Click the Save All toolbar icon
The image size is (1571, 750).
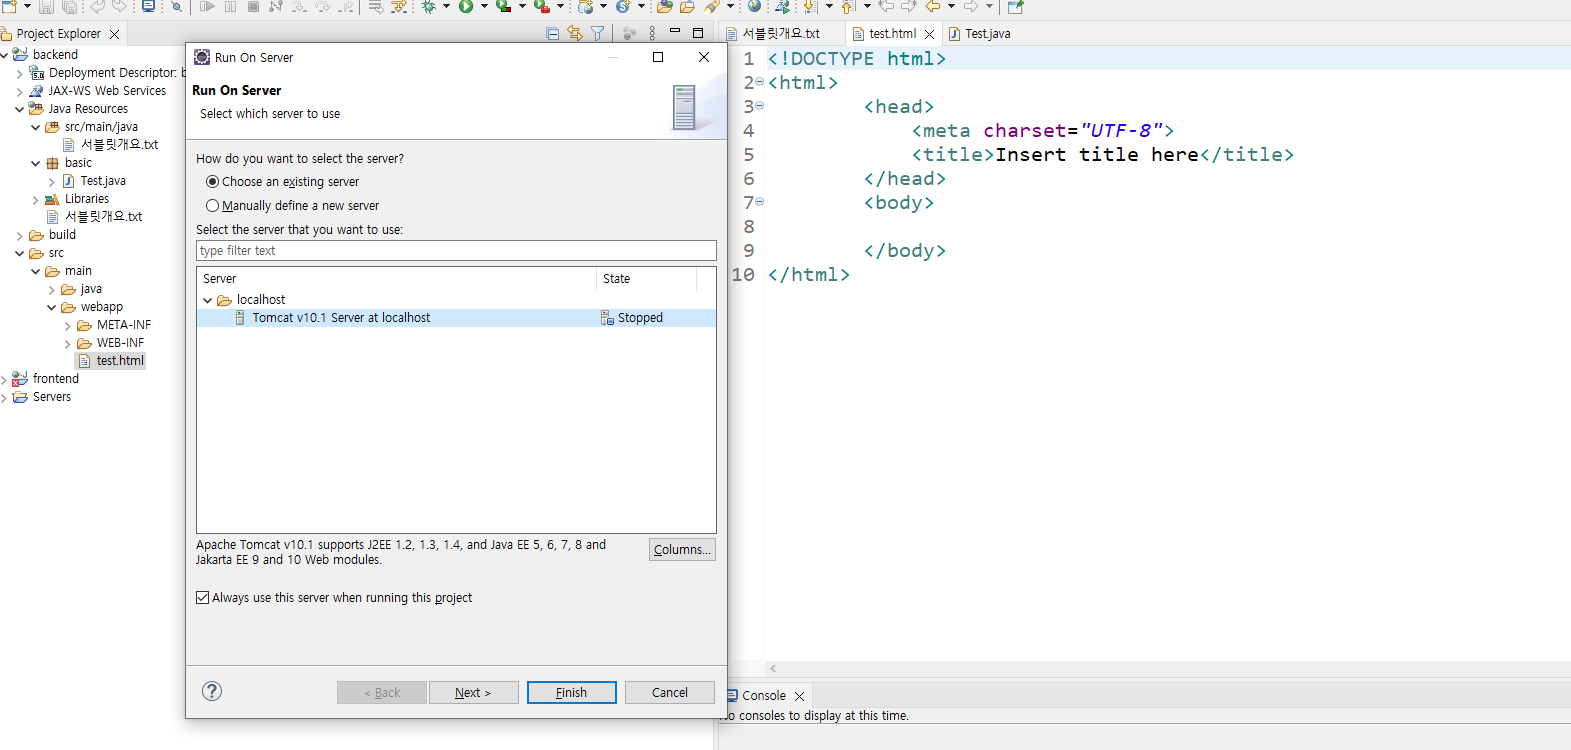(70, 6)
